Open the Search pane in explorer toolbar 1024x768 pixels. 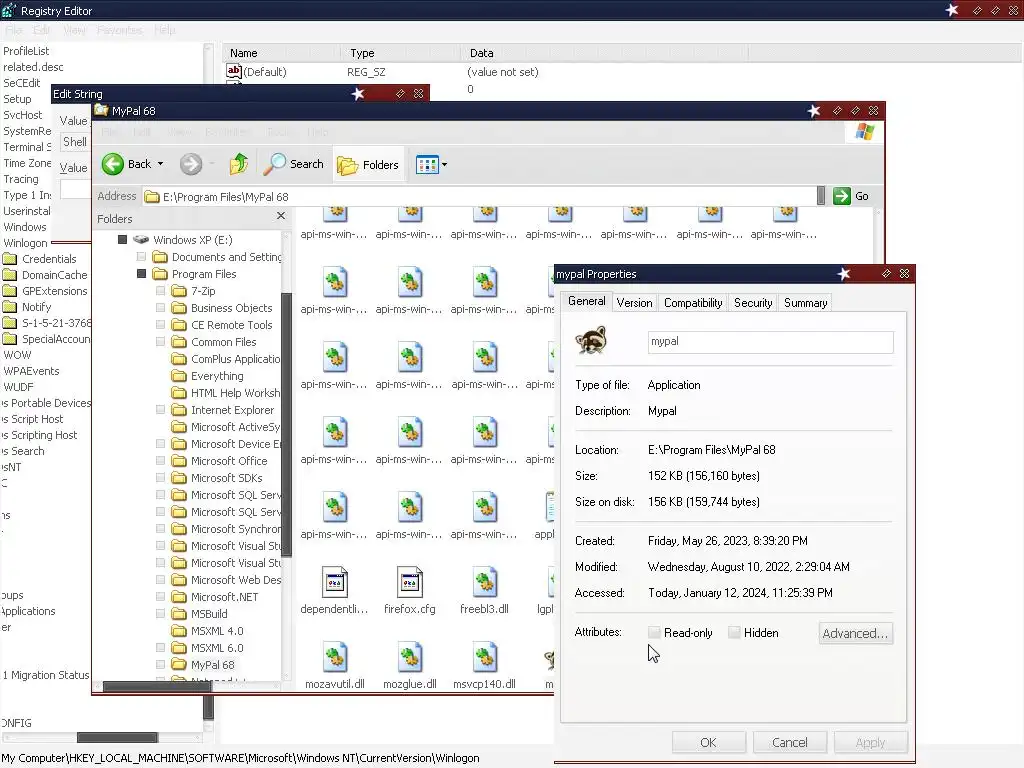(293, 164)
